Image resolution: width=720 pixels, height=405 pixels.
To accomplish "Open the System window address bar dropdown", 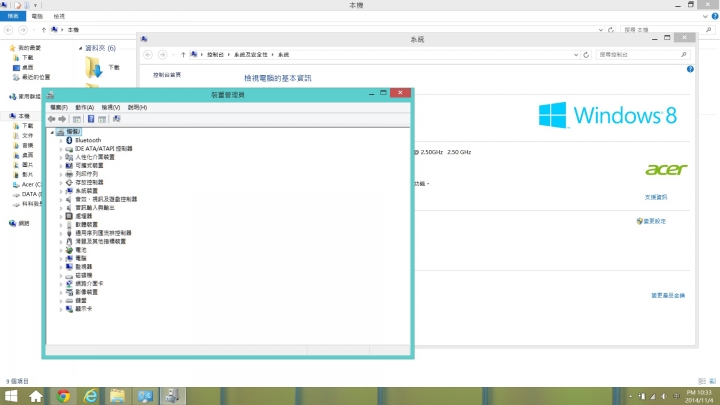I will [576, 55].
